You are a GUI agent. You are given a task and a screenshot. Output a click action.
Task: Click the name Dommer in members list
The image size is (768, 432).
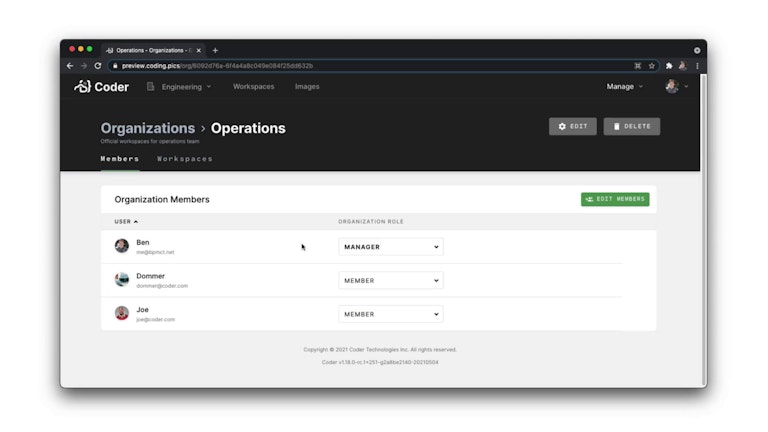coord(150,276)
